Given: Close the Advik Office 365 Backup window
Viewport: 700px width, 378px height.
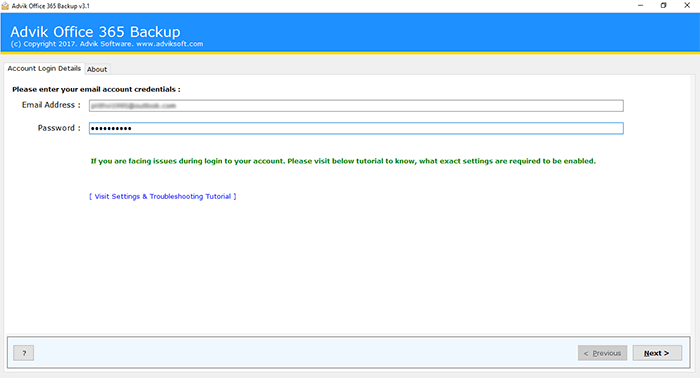Looking at the screenshot, I should point(687,6).
